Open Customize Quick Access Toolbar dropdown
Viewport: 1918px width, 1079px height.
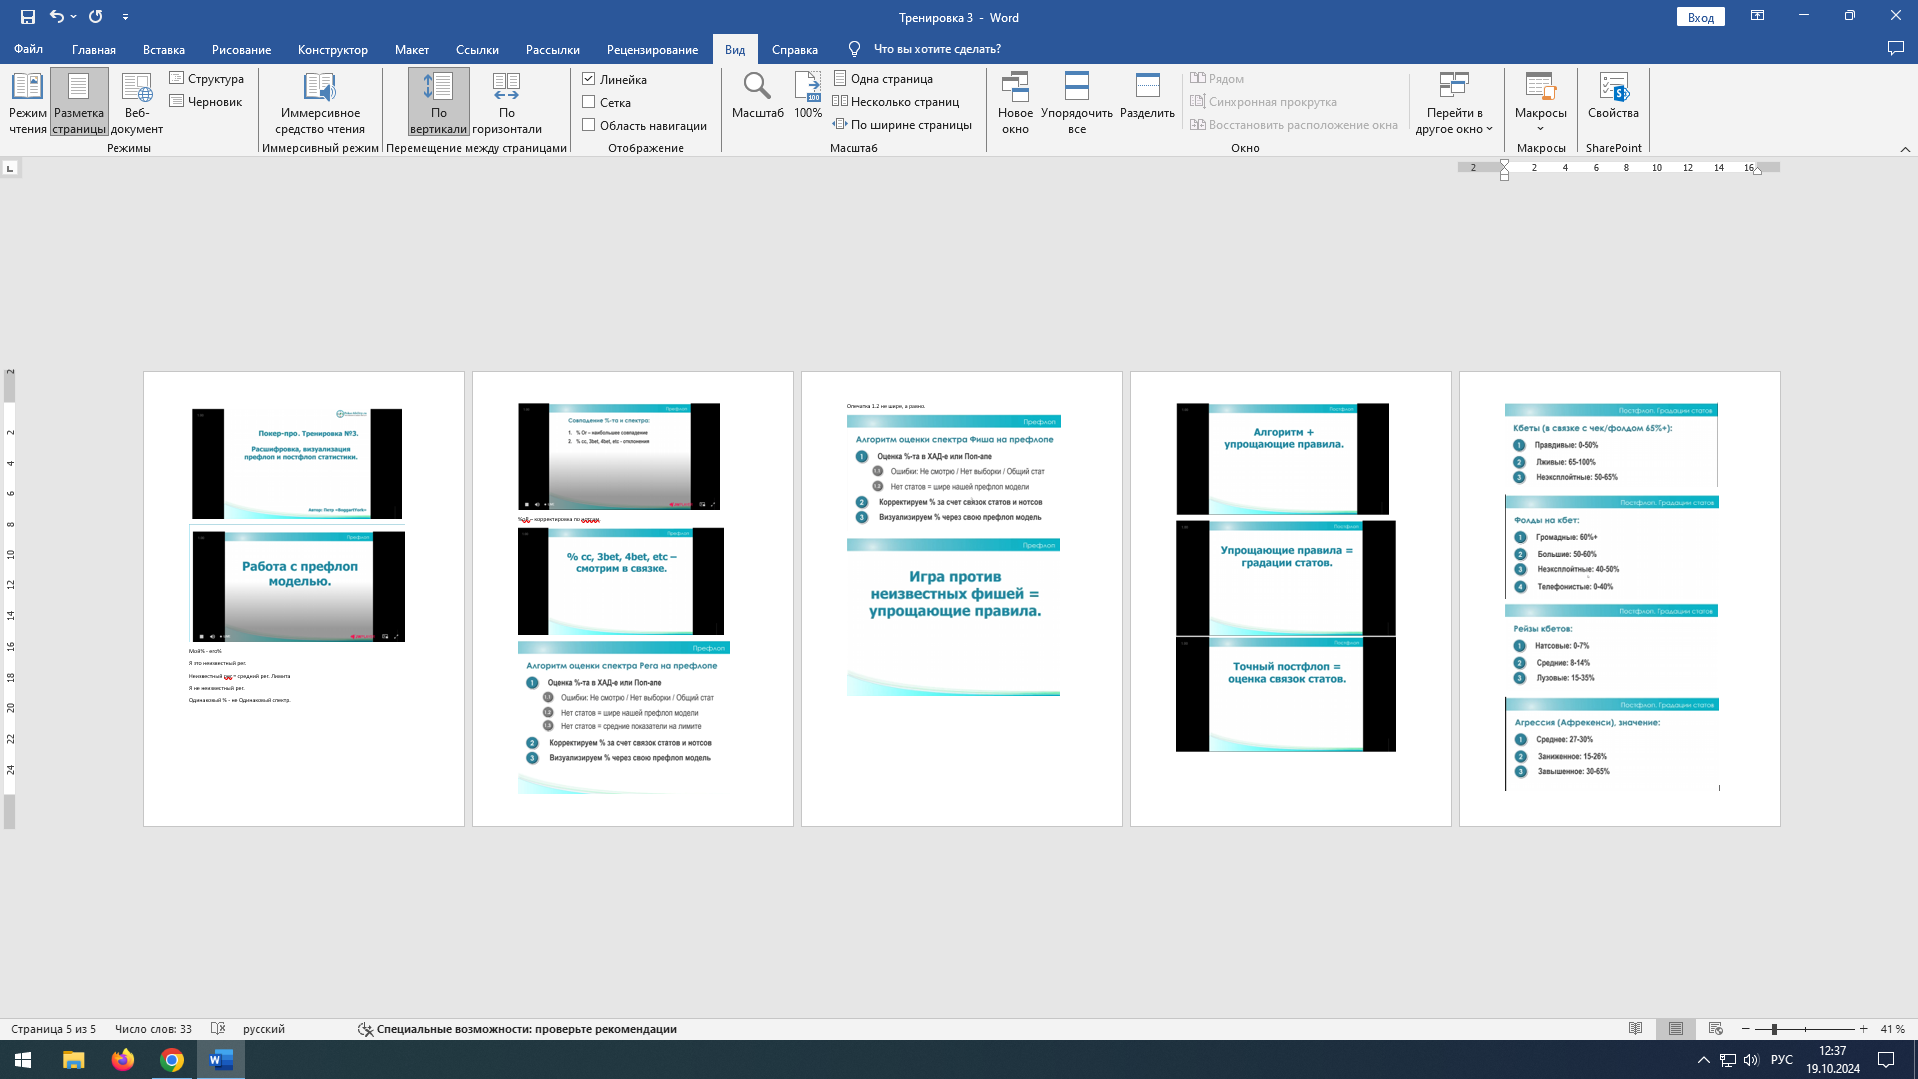(x=125, y=17)
